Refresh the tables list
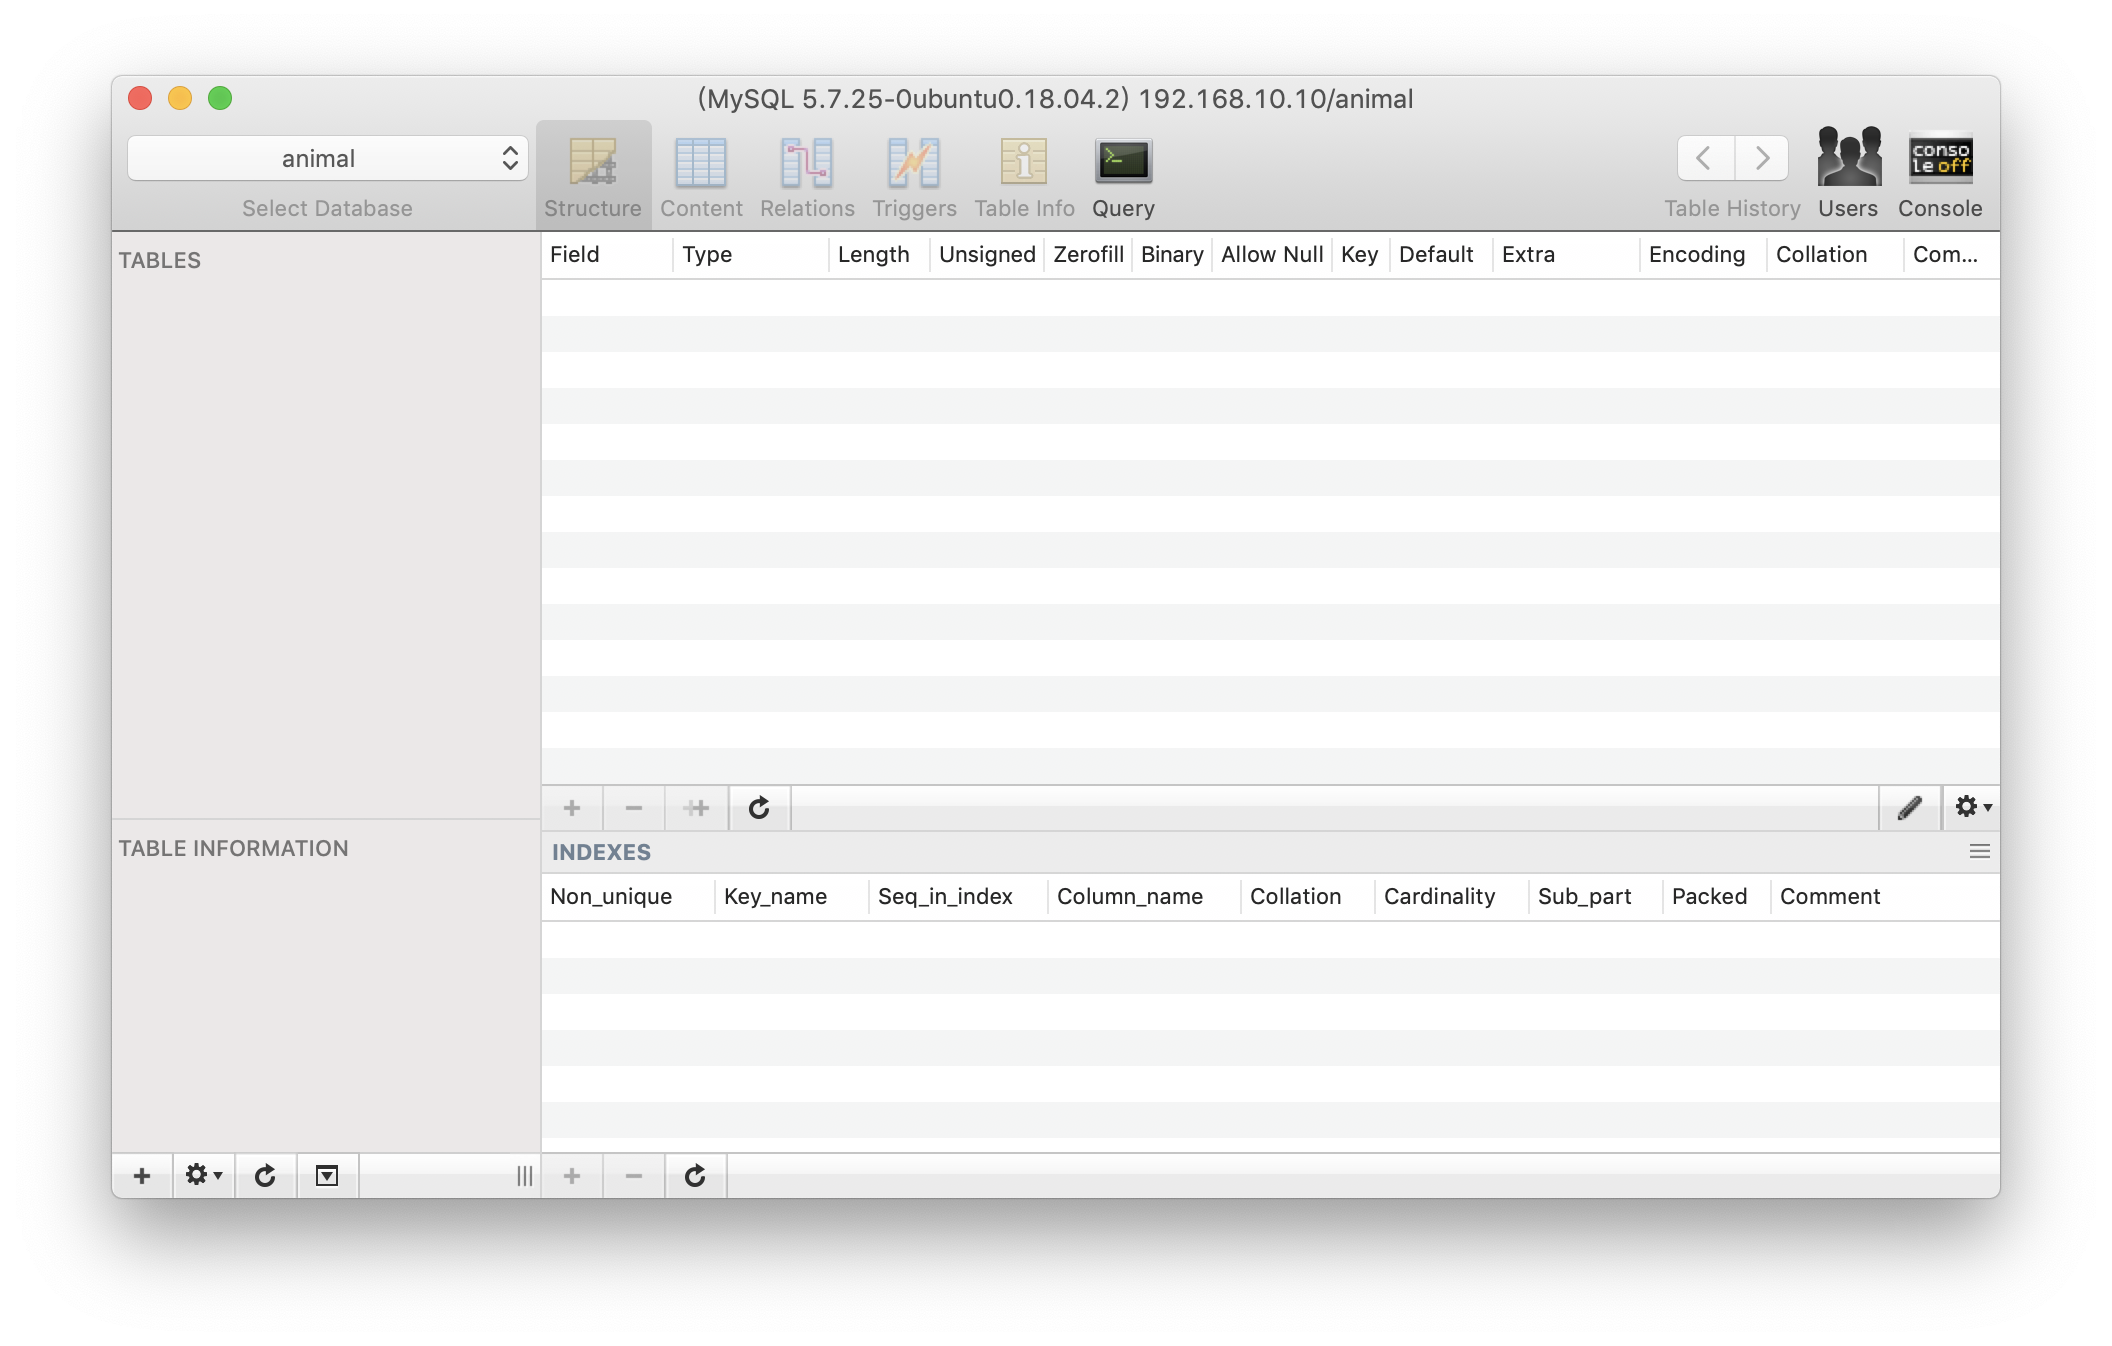Image resolution: width=2112 pixels, height=1346 pixels. [265, 1176]
